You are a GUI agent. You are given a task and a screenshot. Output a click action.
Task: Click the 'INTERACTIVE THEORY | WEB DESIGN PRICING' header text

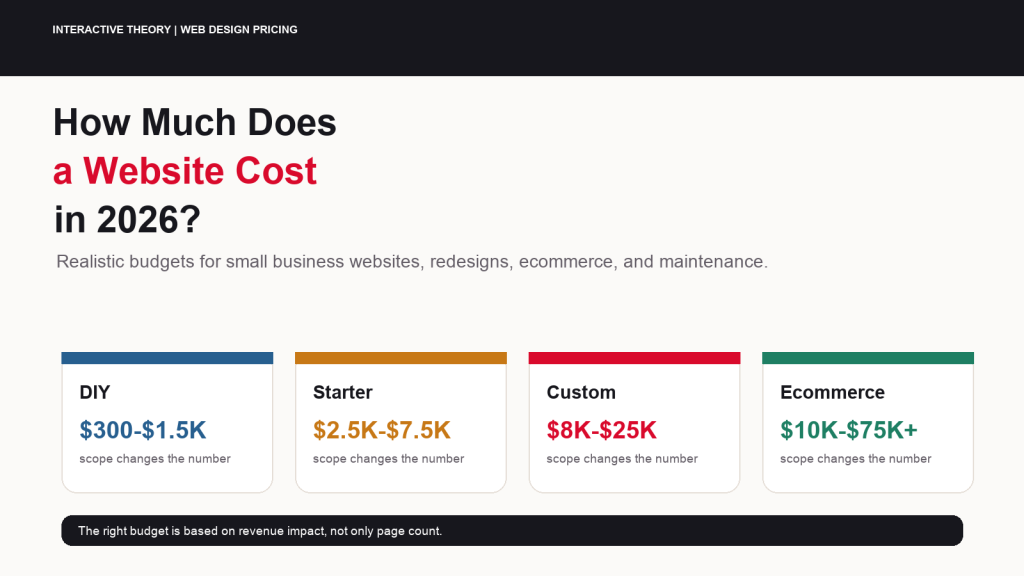click(175, 29)
